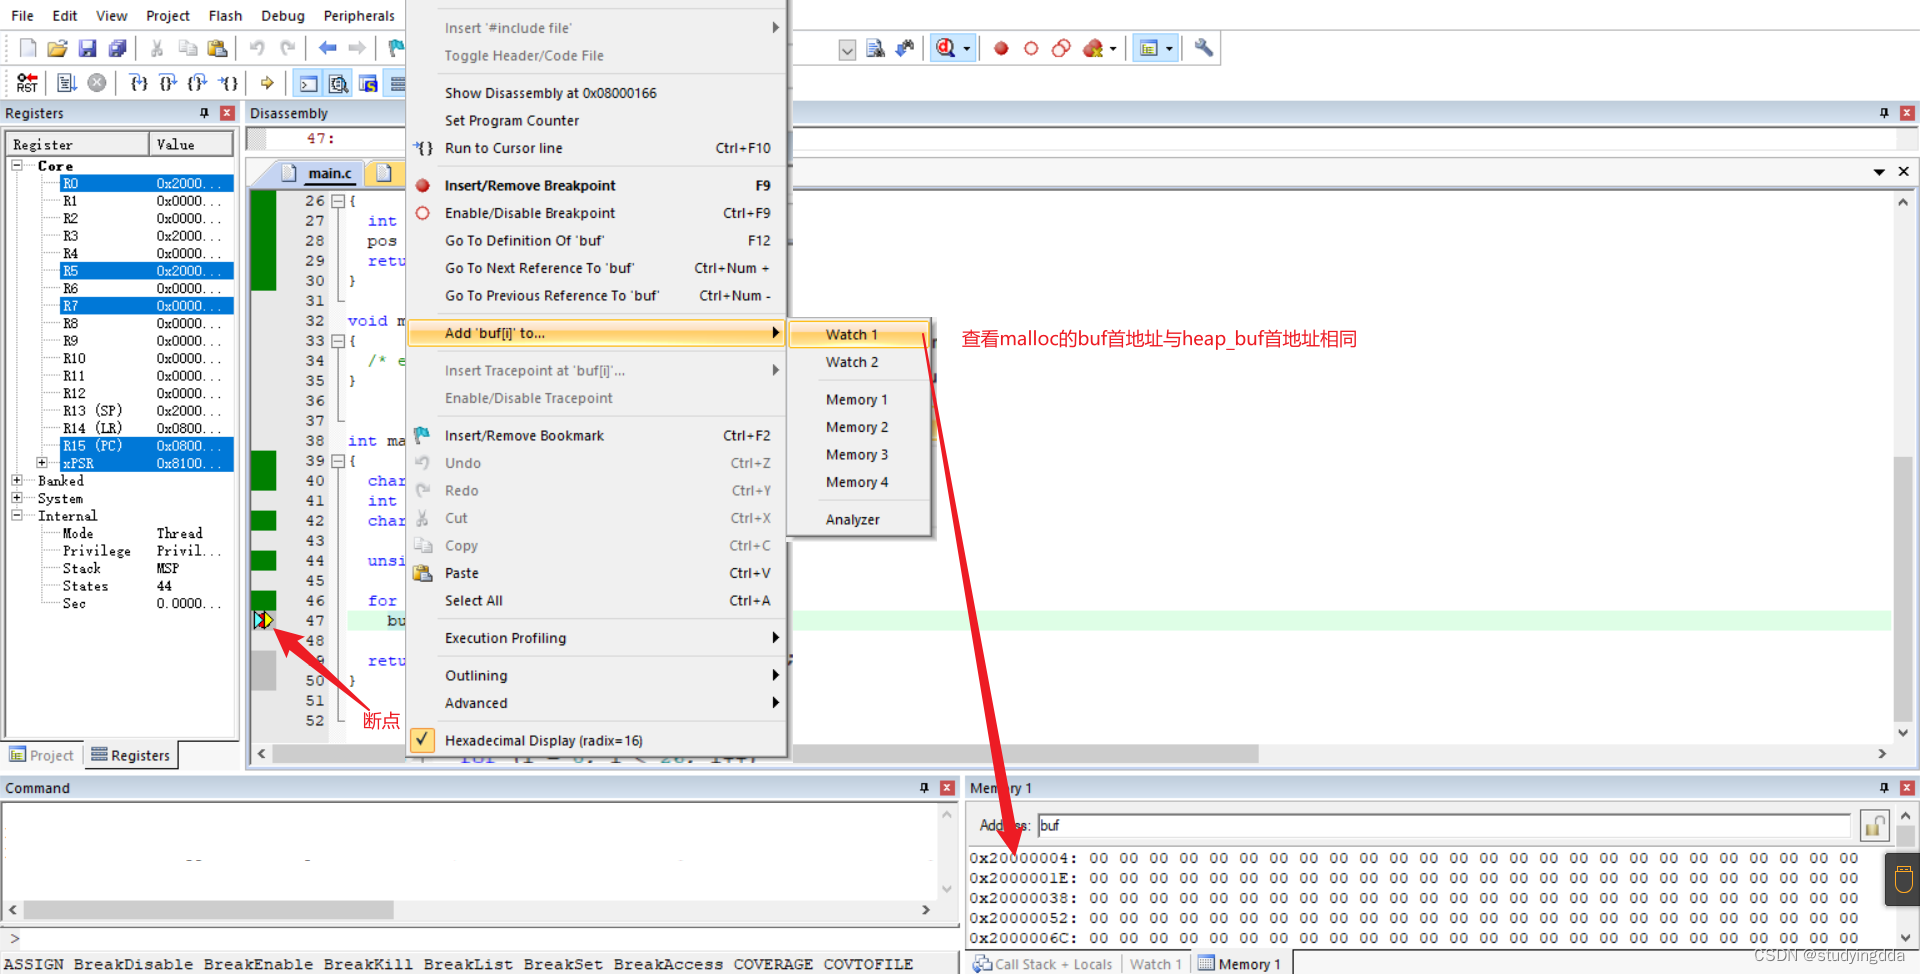Create a new file with toolbar icon
Viewport: 1920px width, 974px height.
[x=28, y=48]
